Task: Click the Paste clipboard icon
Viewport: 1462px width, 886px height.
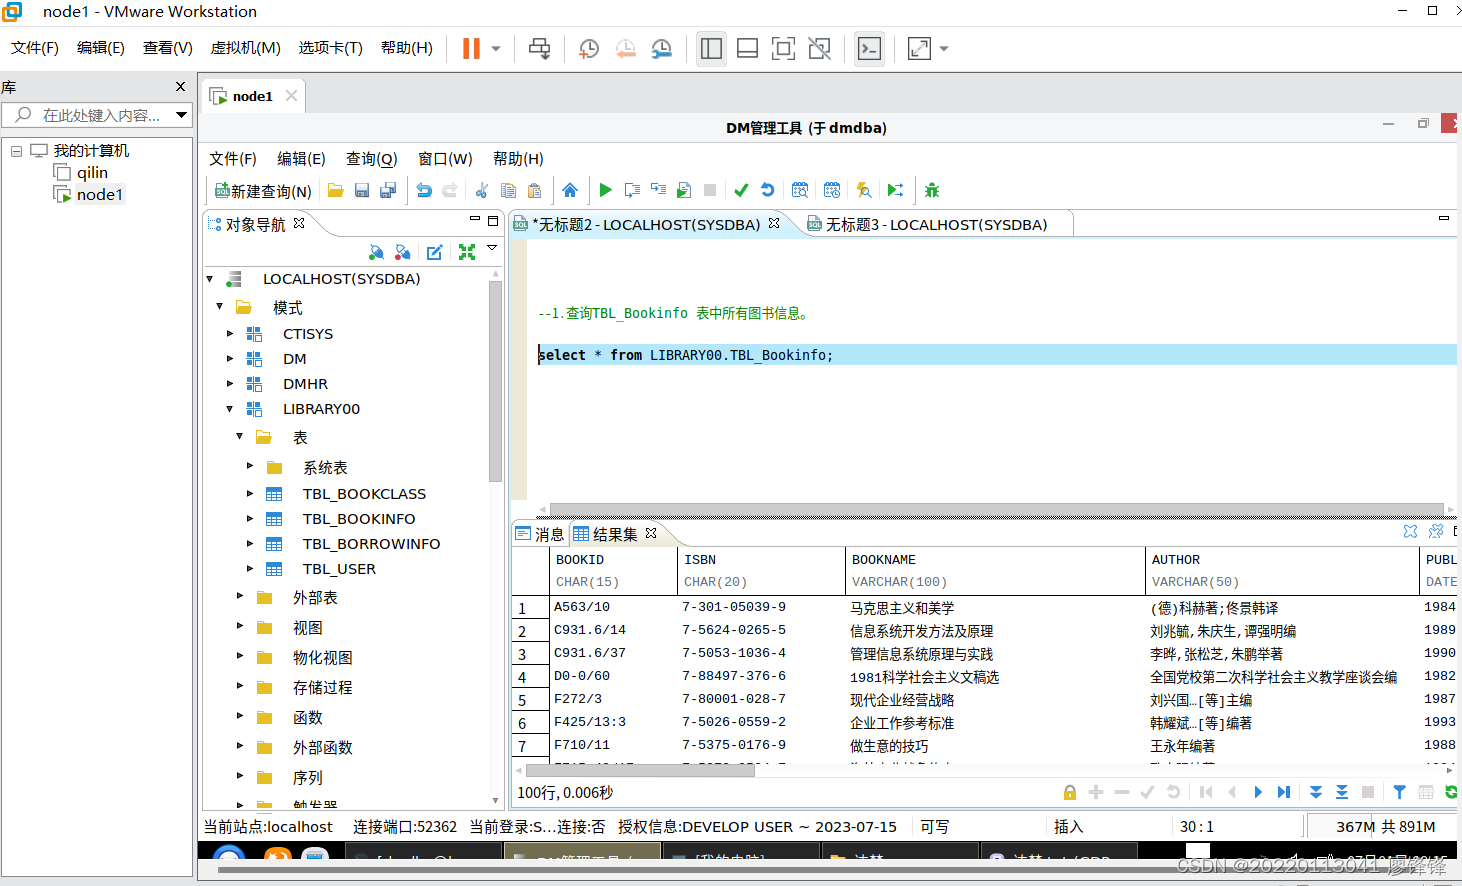Action: [x=534, y=190]
